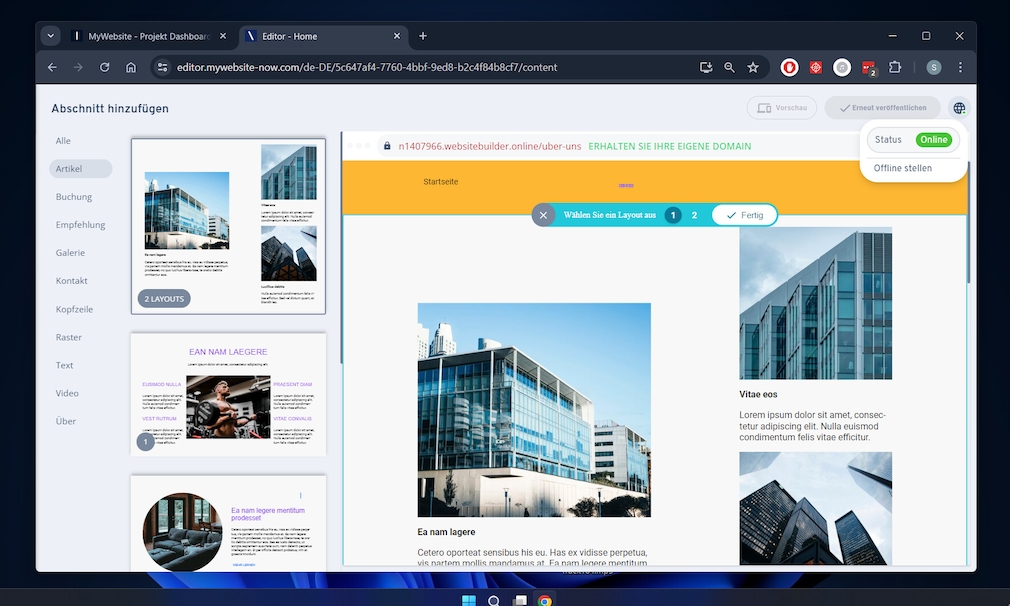Select layout option 2
Viewport: 1010px width, 606px height.
[x=694, y=215]
